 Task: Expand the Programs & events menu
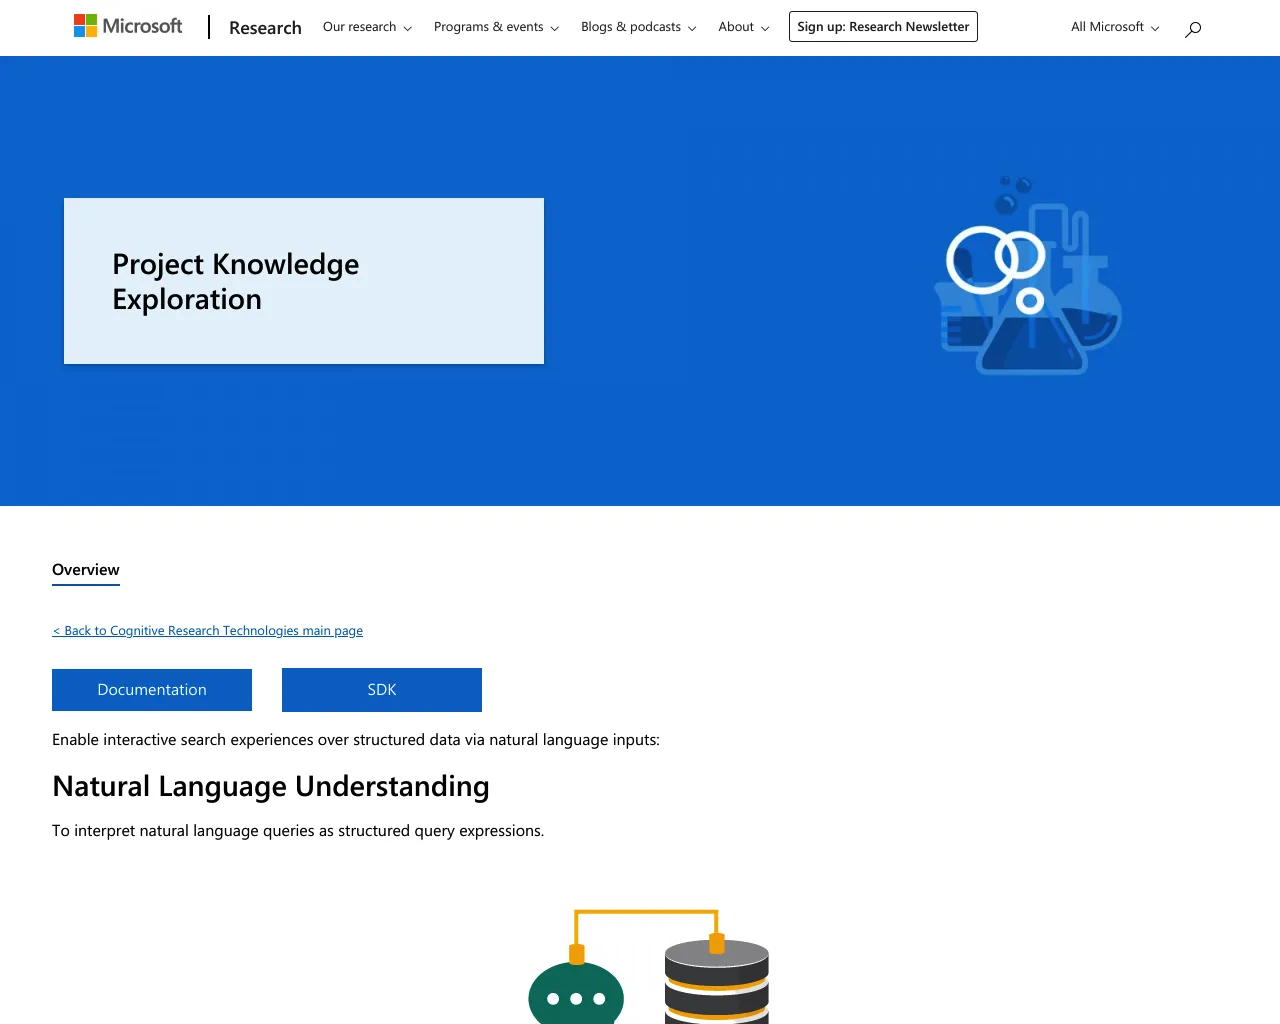(489, 27)
